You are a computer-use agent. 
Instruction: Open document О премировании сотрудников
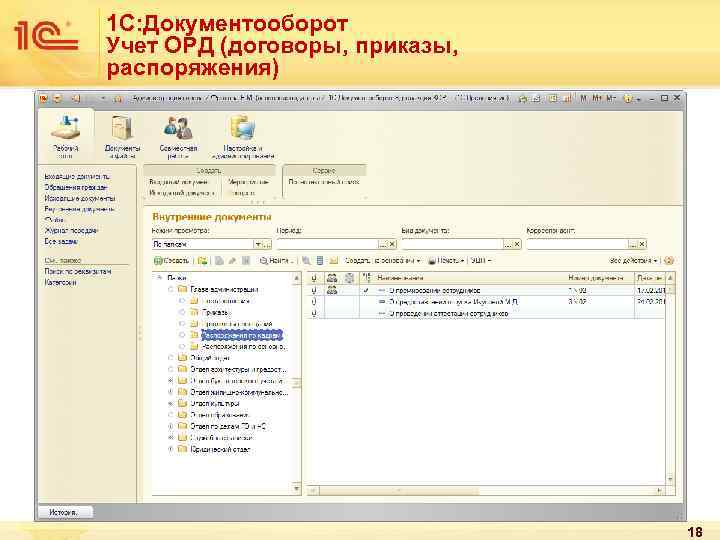click(x=434, y=290)
